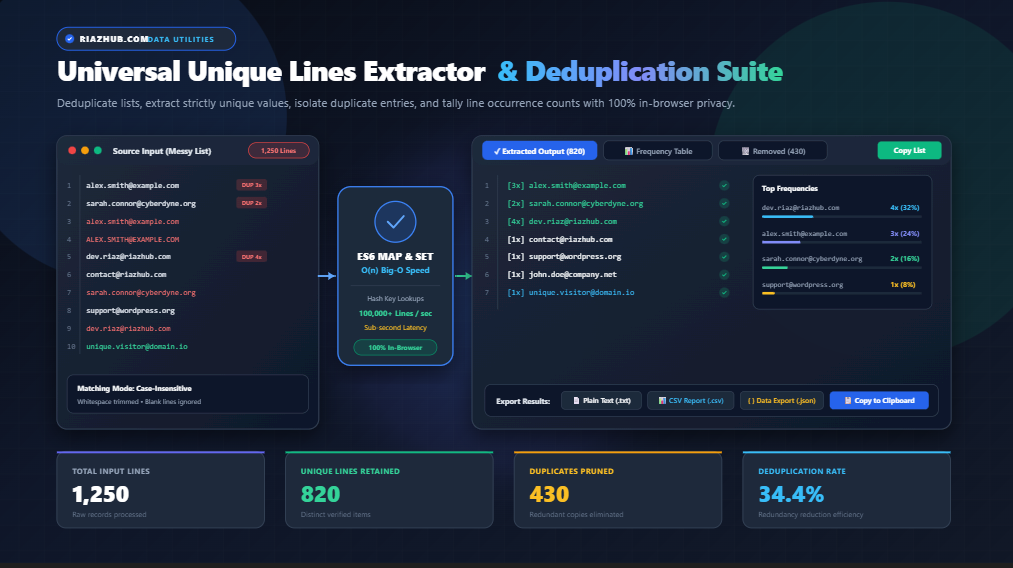
Task: Select the Extracted Output (820) tab
Action: tap(539, 151)
